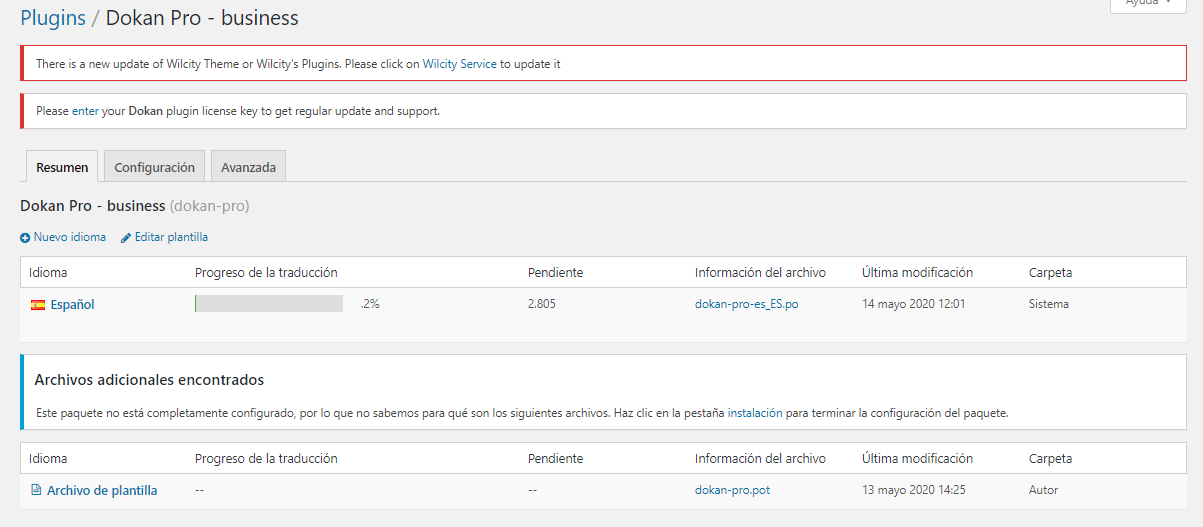Sort by Idioma column in first table

coord(48,272)
